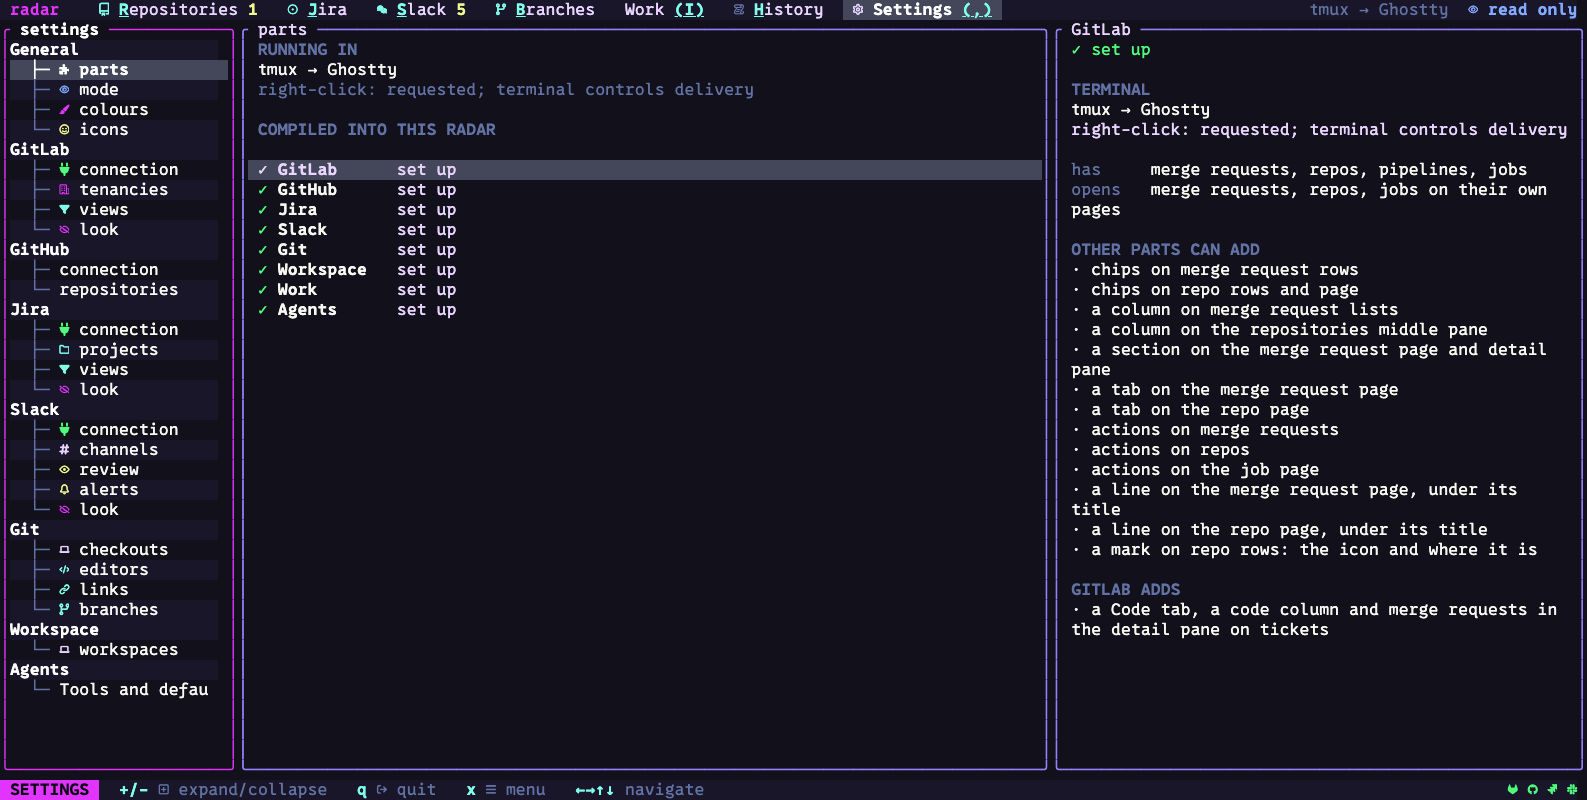This screenshot has width=1587, height=800.
Task: Collapse the Jira group in settings tree
Action: 30,310
